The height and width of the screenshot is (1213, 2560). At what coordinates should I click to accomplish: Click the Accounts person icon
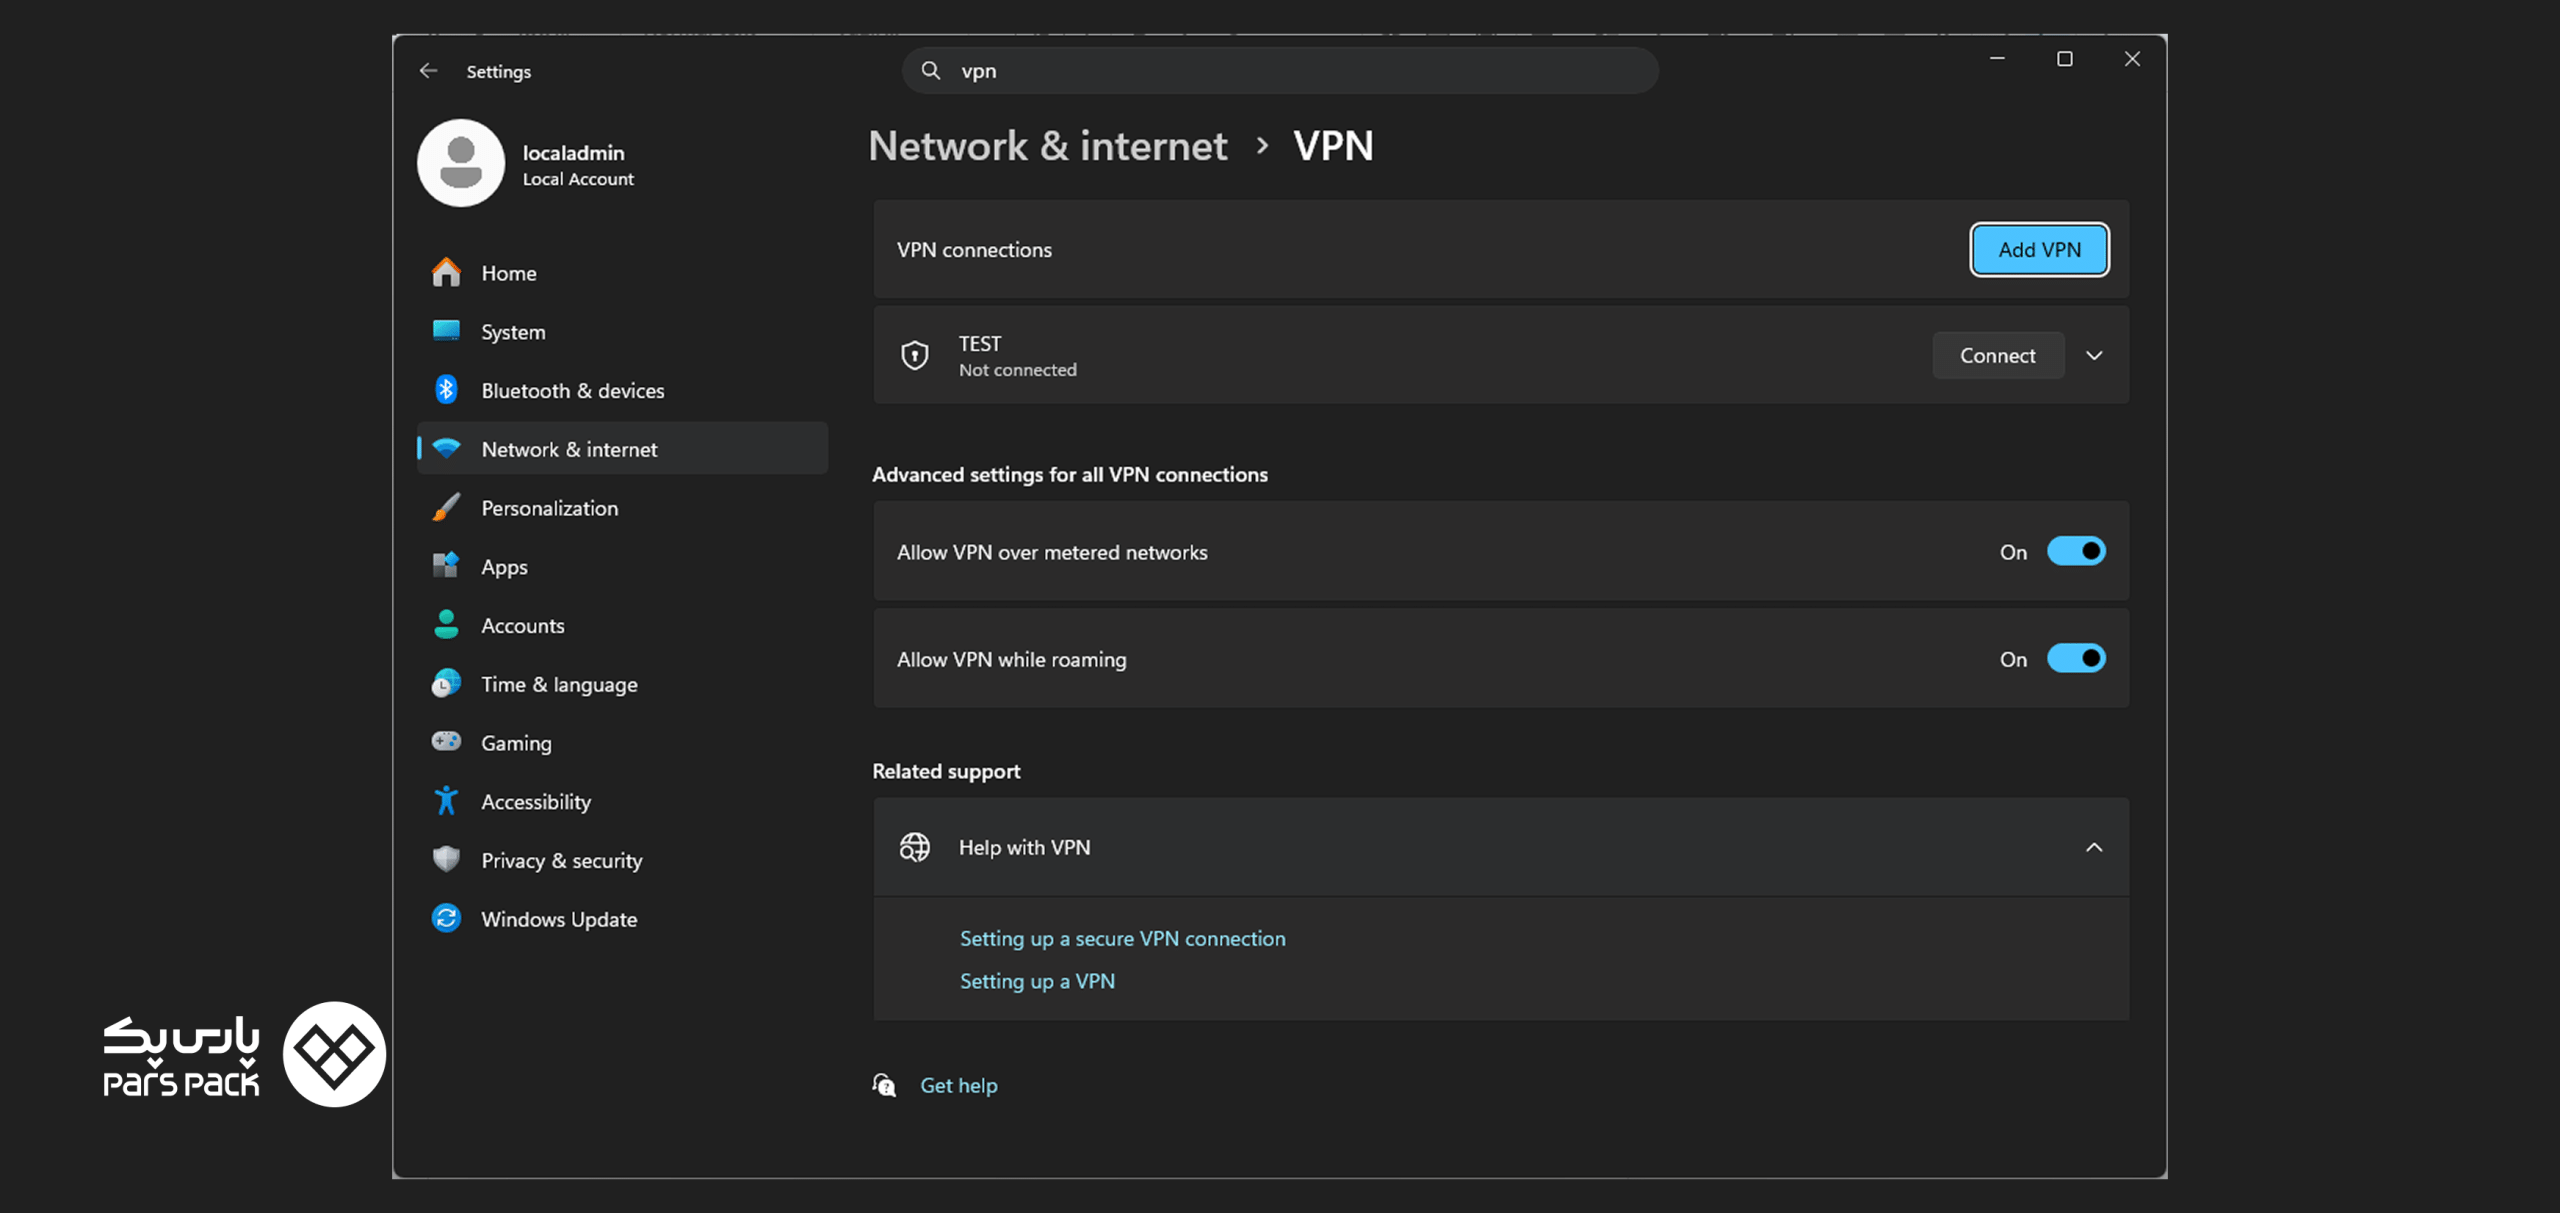point(446,625)
